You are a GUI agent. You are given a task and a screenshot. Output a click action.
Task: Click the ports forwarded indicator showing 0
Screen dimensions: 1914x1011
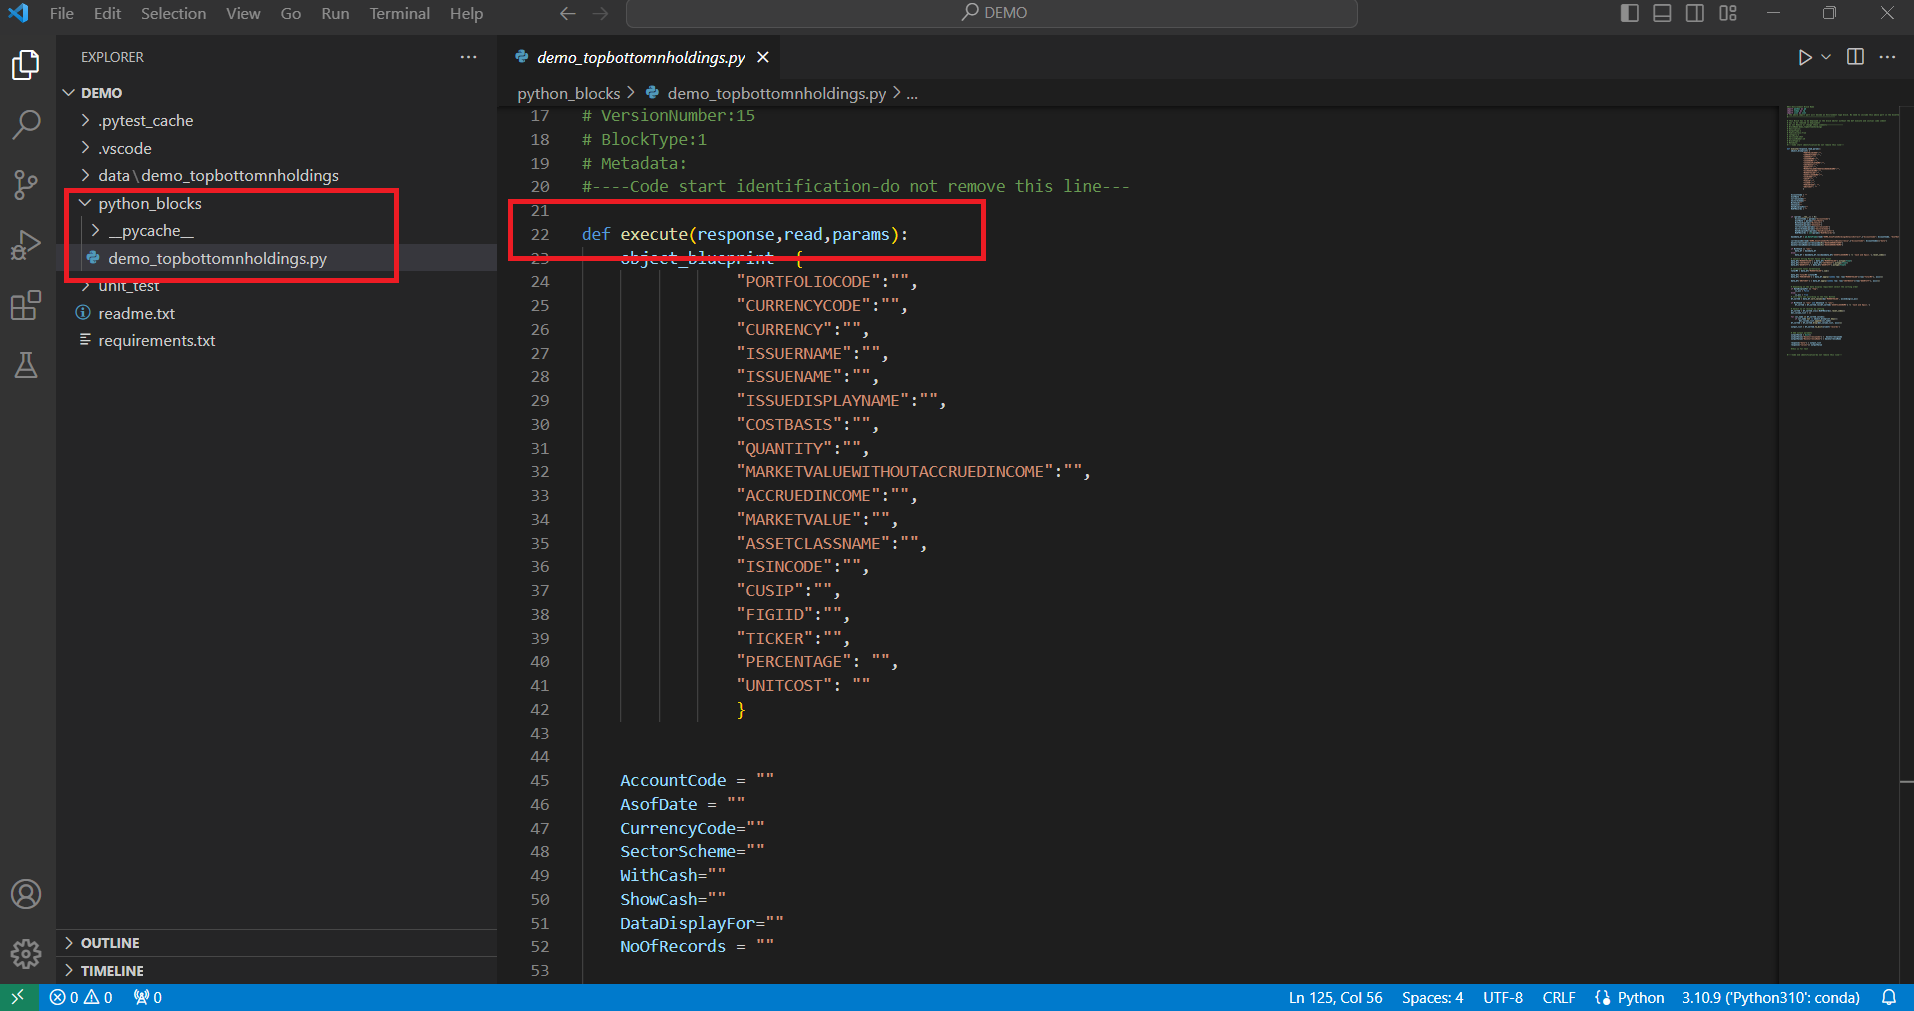[x=148, y=997]
